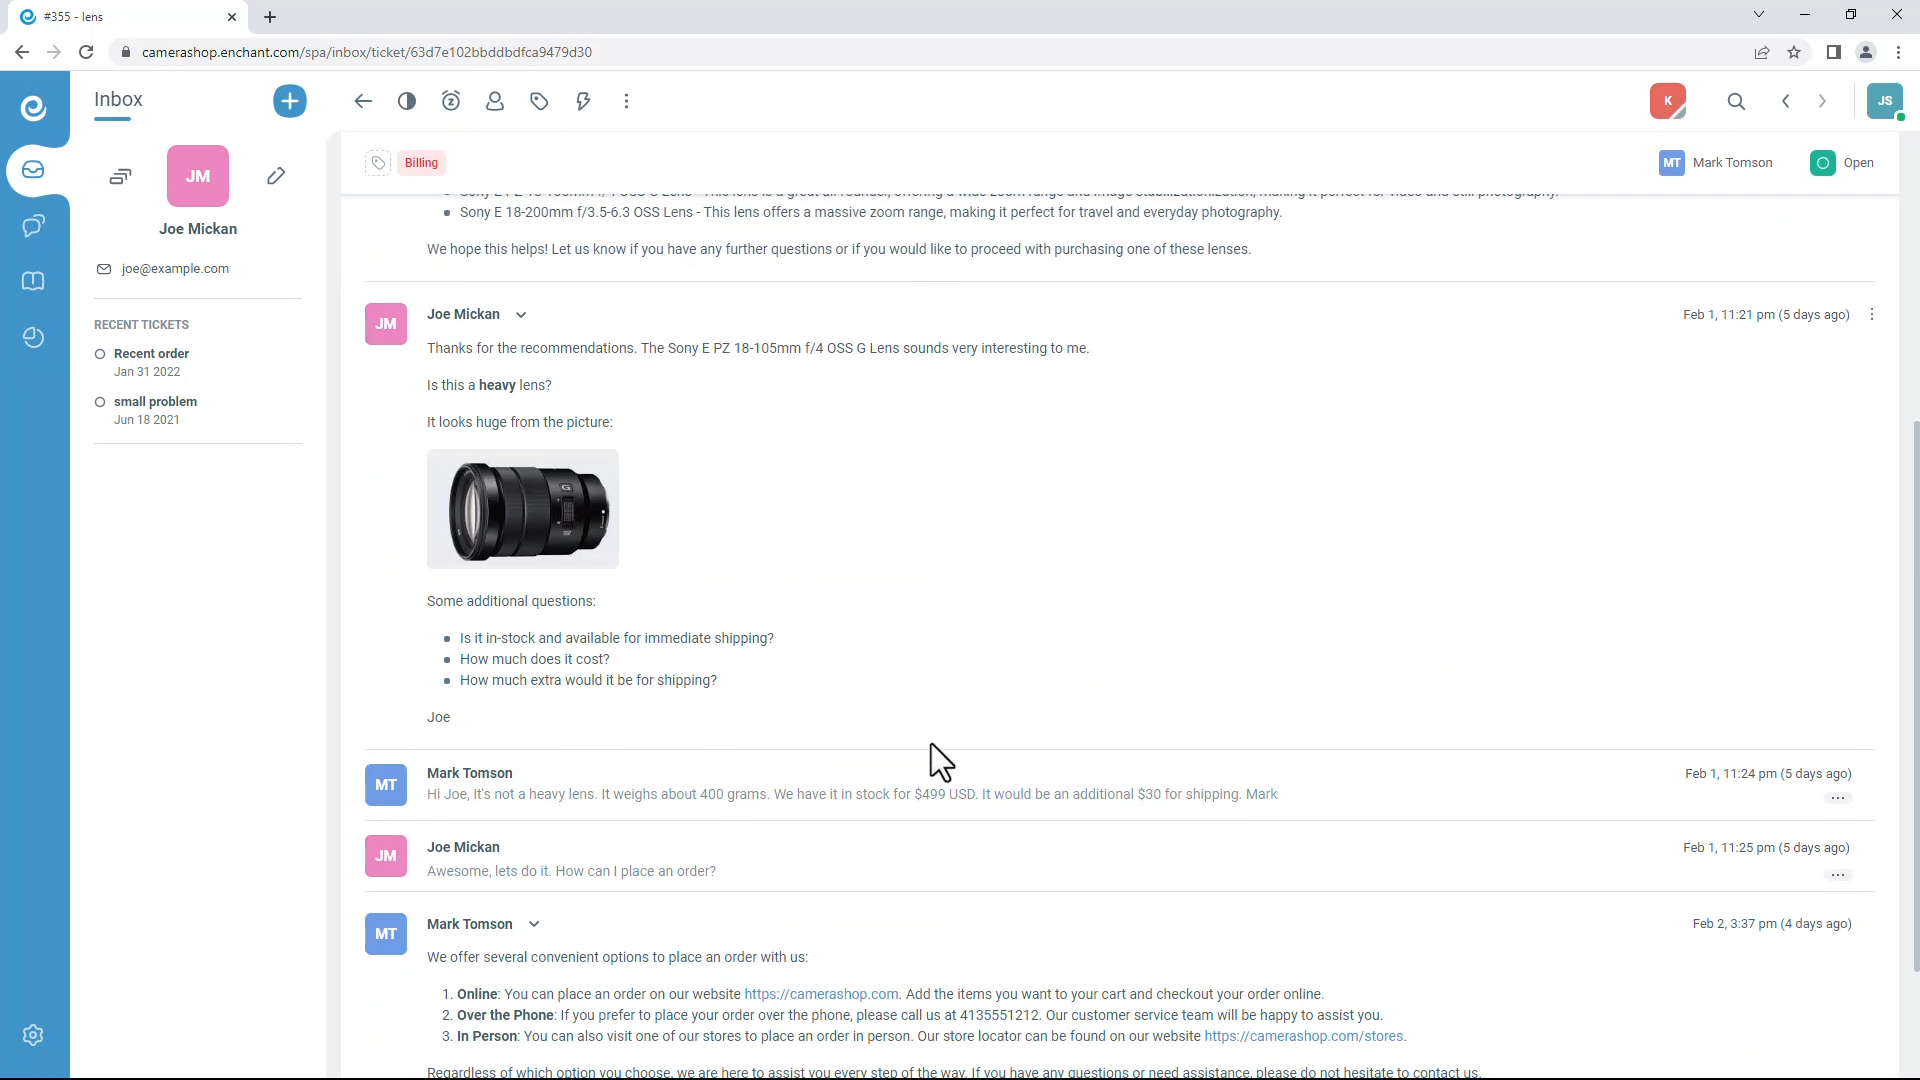Select the small problem ticket radio circle
This screenshot has width=1920, height=1080.
tap(100, 402)
